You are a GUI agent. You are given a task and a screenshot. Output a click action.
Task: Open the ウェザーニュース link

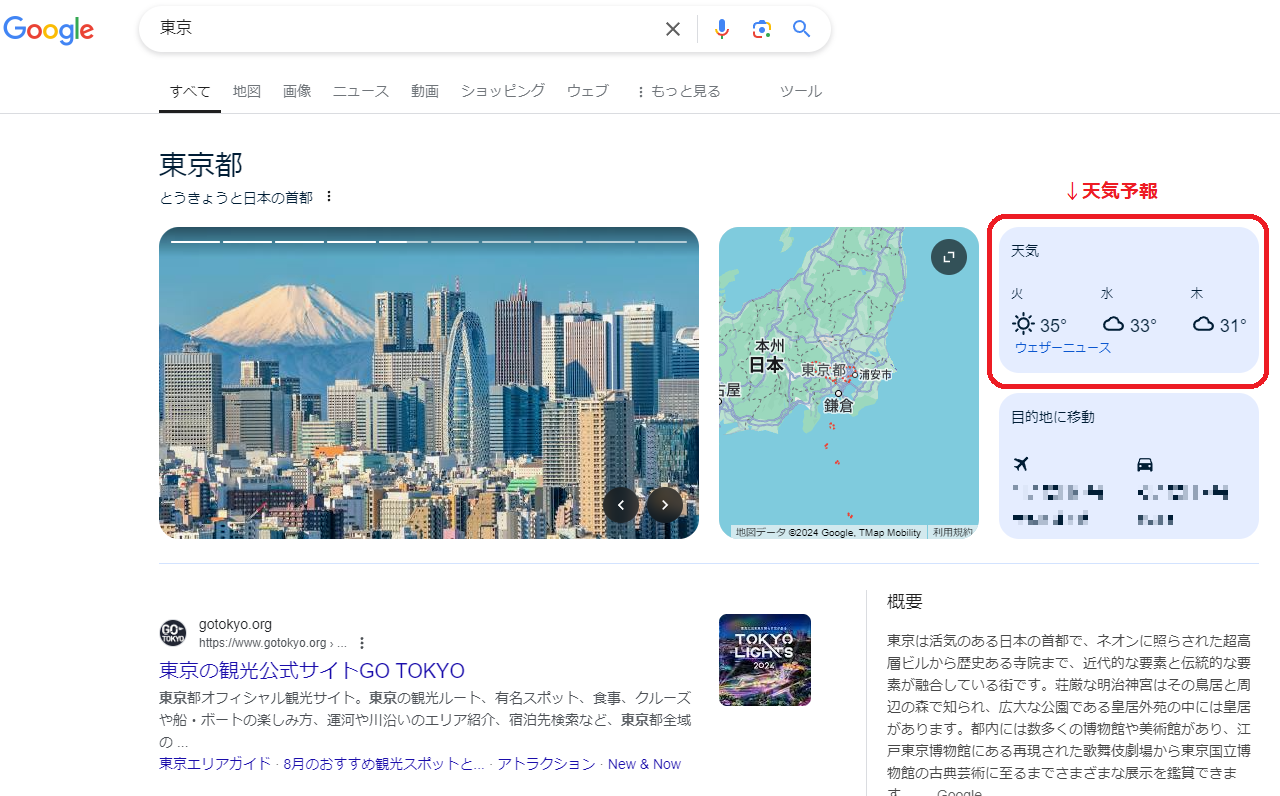1062,347
